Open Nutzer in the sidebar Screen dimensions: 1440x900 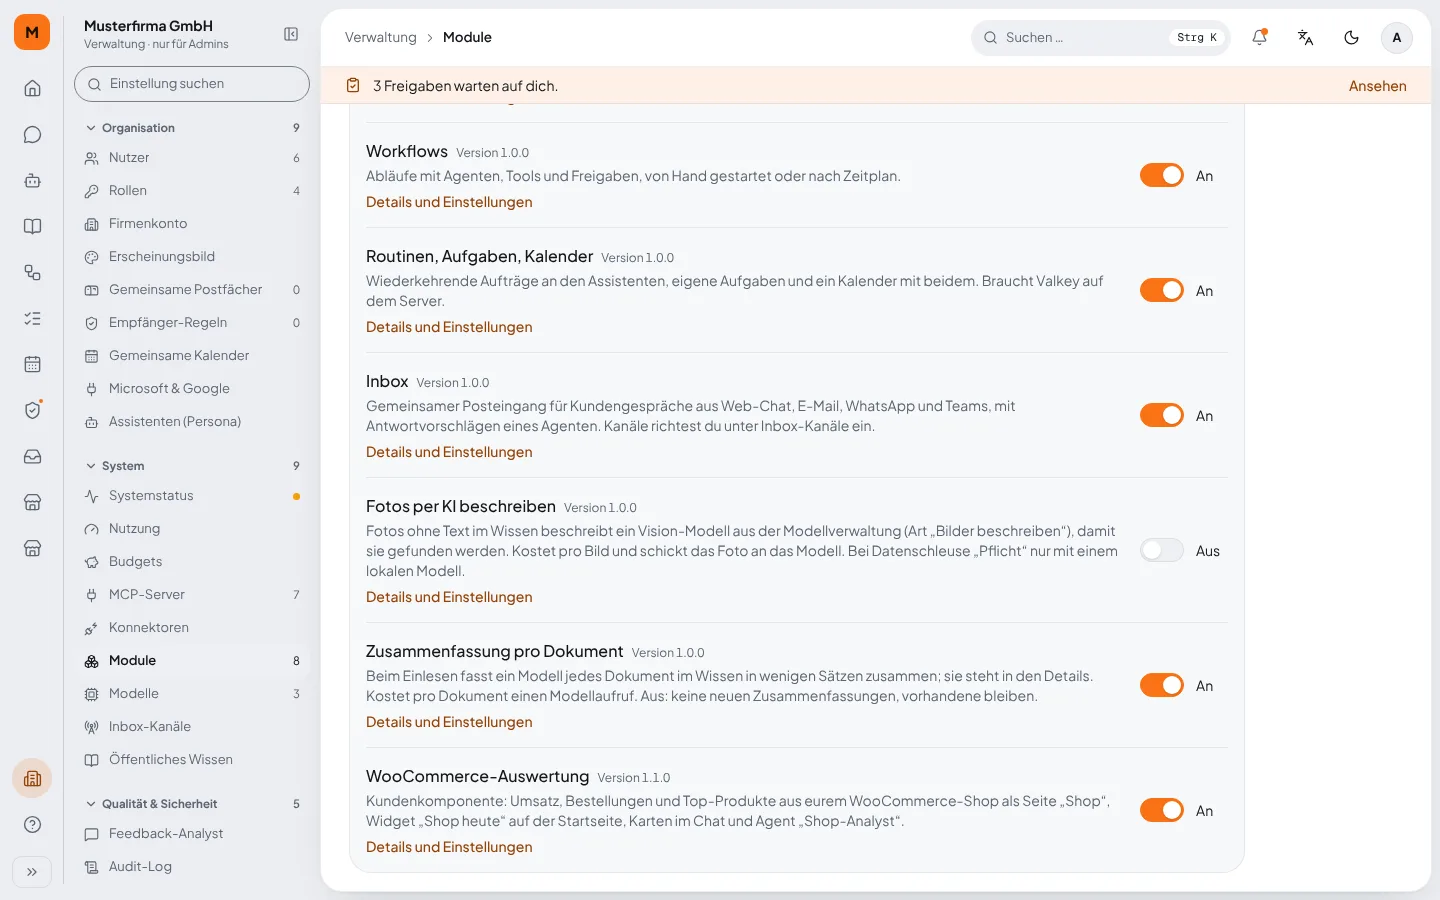pos(193,158)
